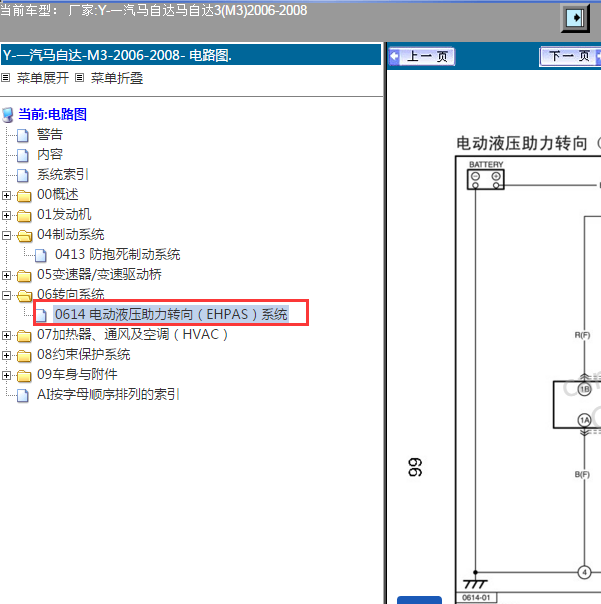Click the icon beside 菜单展开

pyautogui.click(x=5, y=78)
